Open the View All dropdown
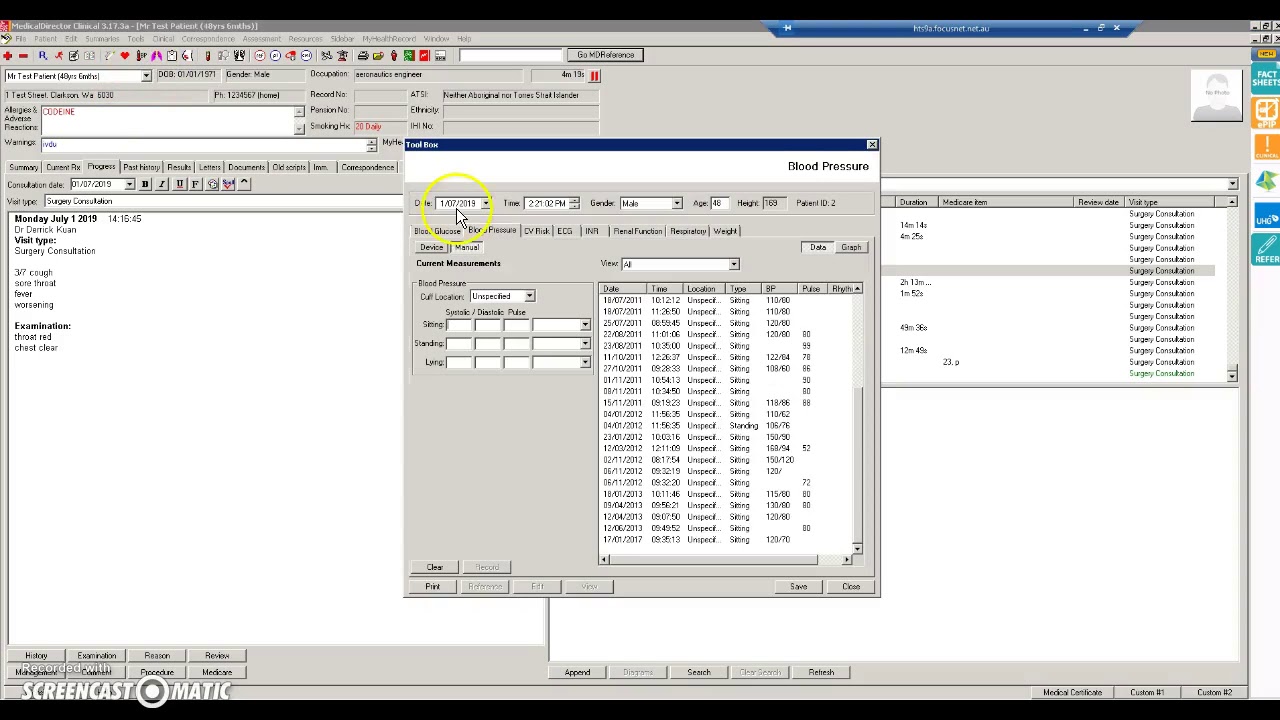1280x720 pixels. 733,264
